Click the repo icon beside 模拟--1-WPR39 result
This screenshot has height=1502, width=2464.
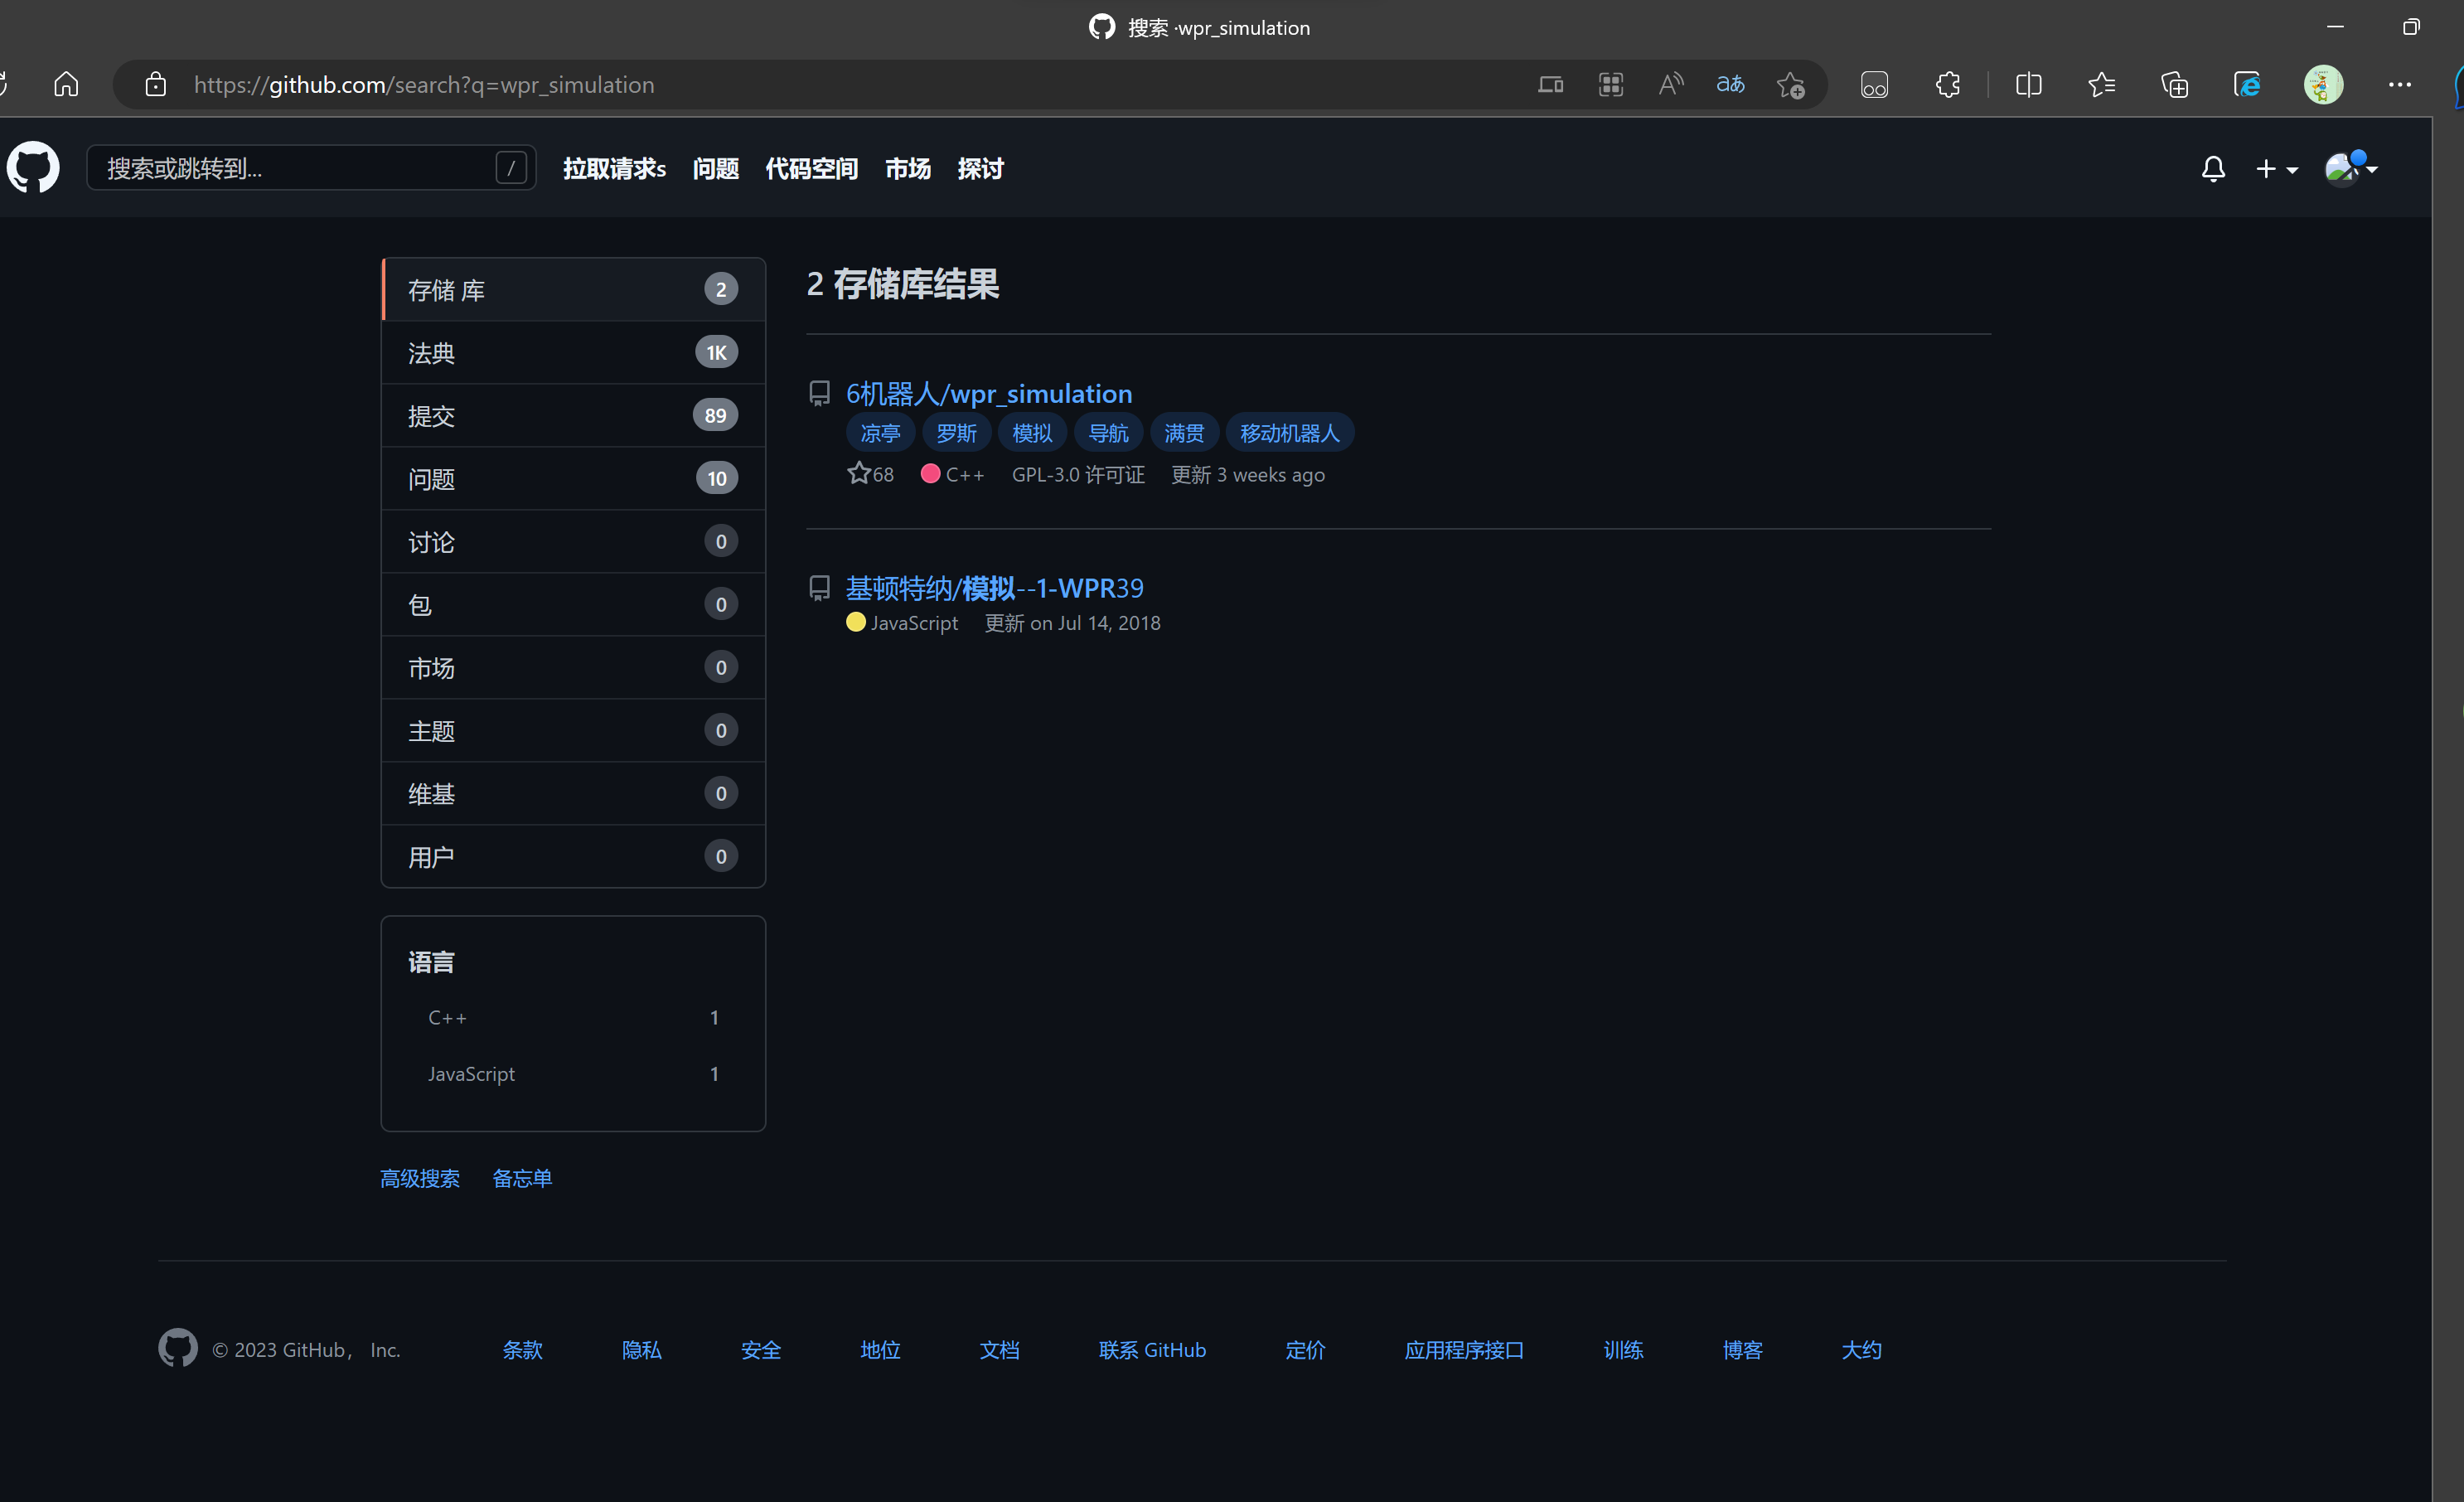click(x=819, y=588)
